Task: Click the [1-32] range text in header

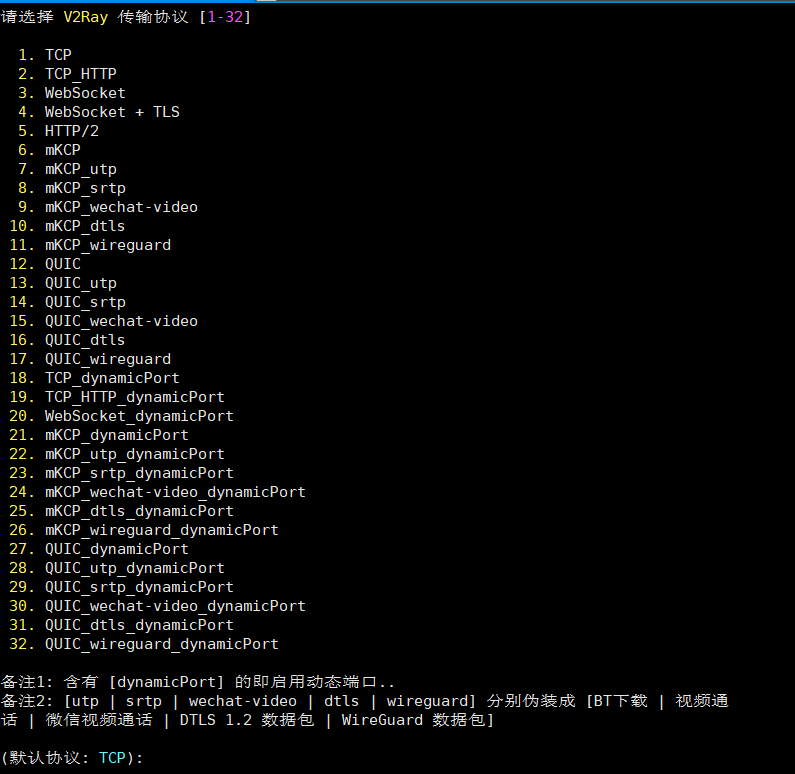Action: [224, 17]
